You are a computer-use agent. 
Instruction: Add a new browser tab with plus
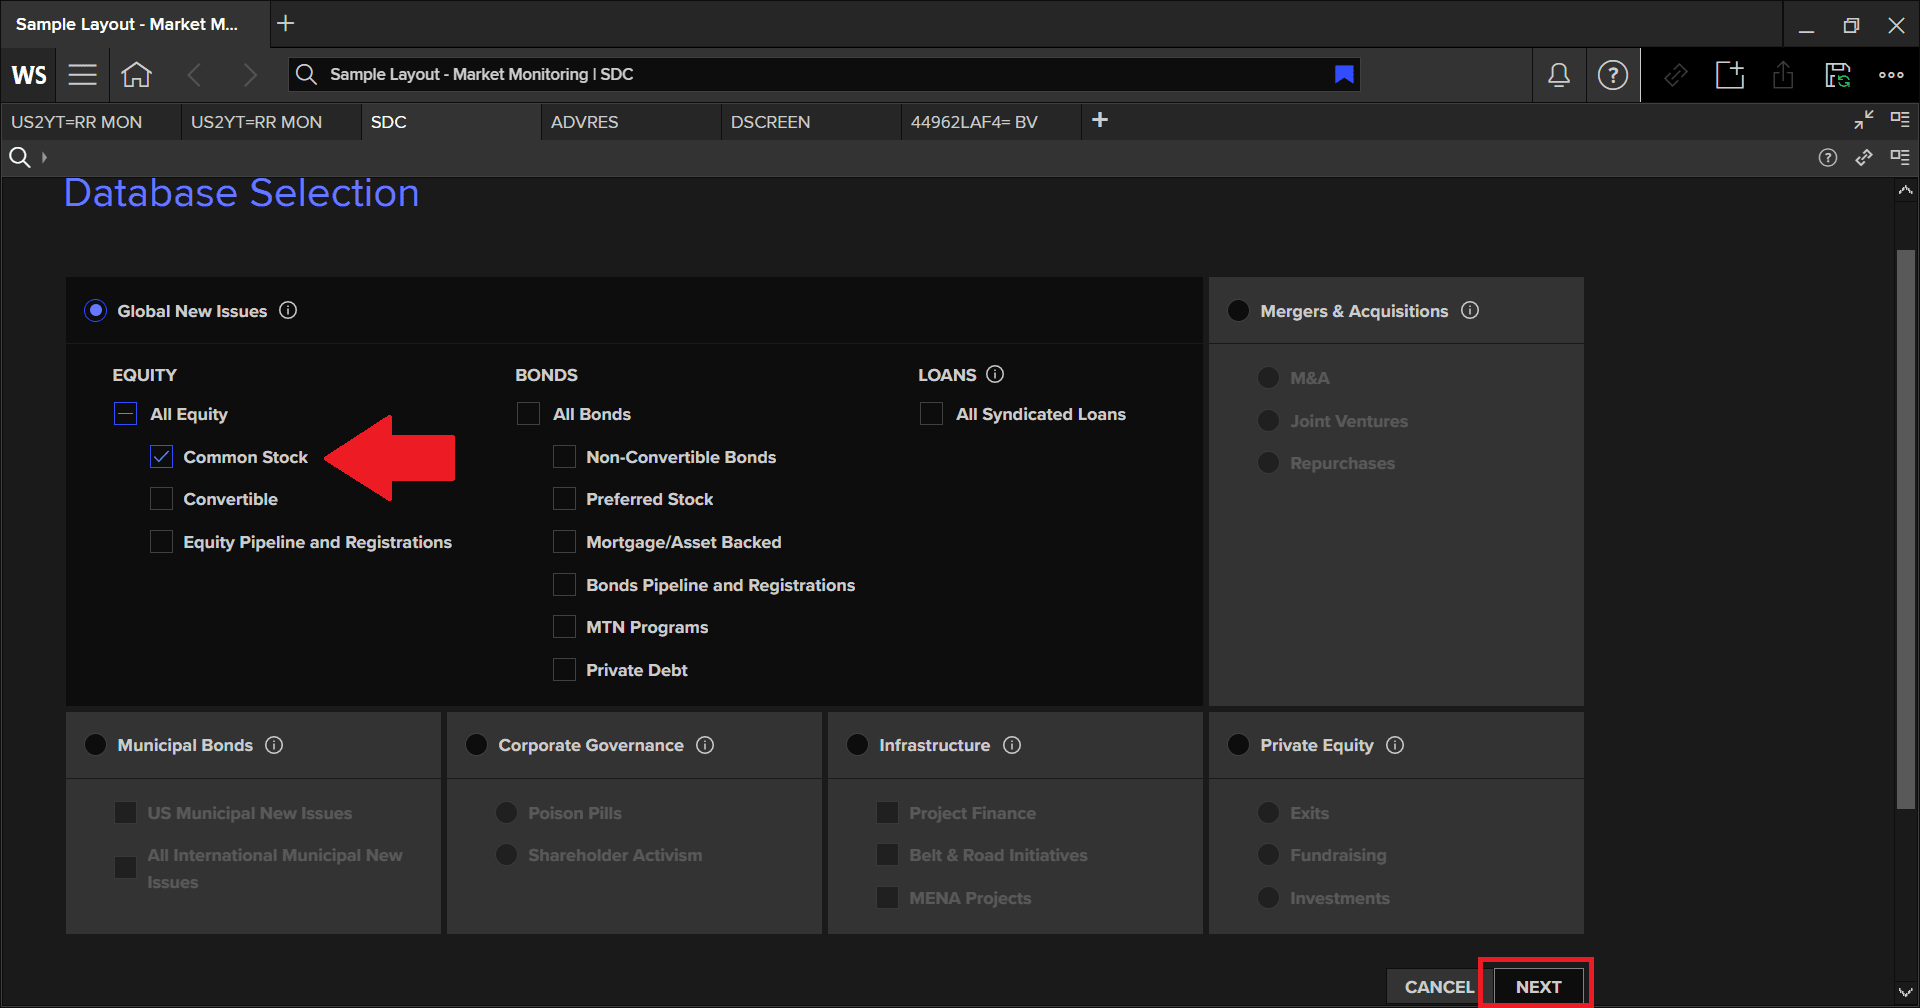pyautogui.click(x=286, y=23)
